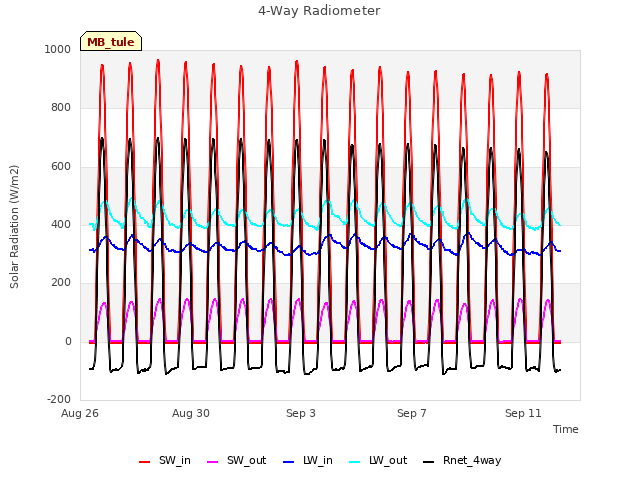This screenshot has height=480, width=640.
Task: Select the LW_out legend entry
Action: pos(378,461)
